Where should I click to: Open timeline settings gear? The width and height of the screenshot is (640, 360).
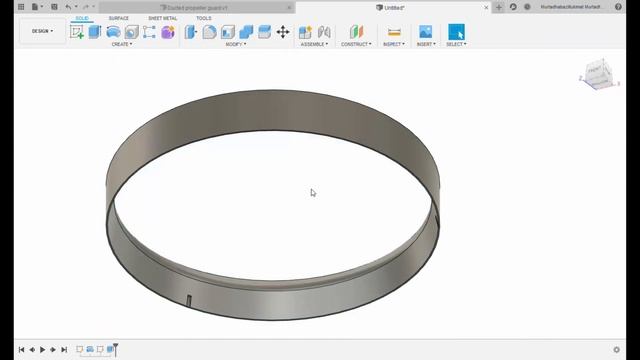click(x=616, y=350)
